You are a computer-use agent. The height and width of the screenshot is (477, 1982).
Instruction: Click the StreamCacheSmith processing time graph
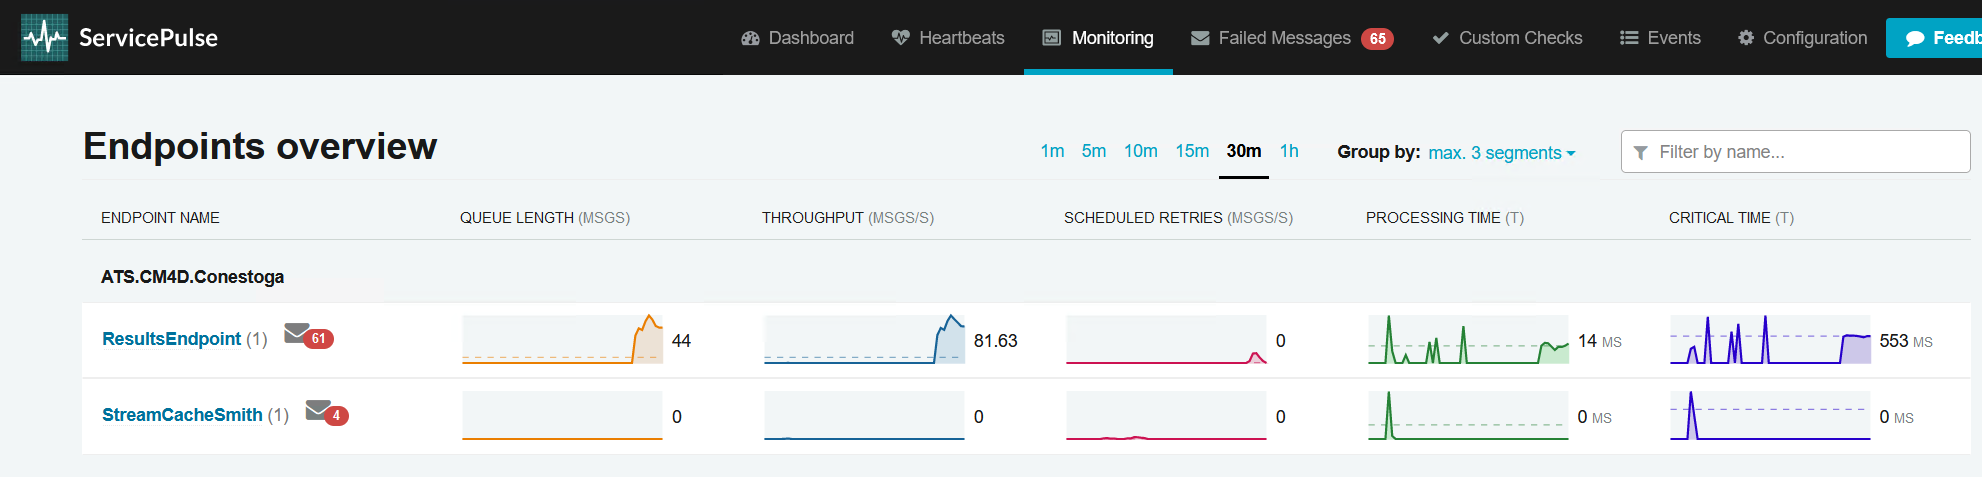point(1467,416)
